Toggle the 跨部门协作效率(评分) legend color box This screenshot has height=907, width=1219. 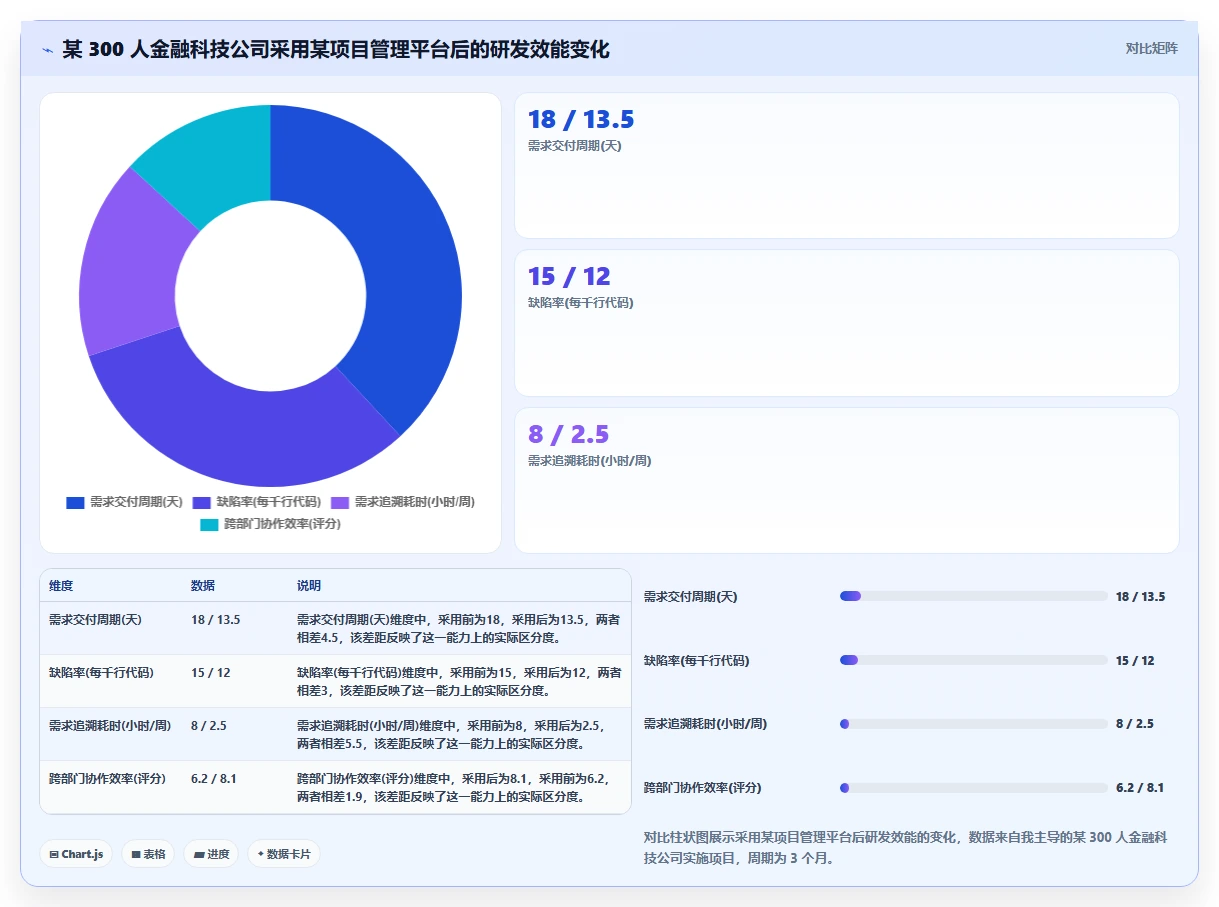[x=209, y=524]
